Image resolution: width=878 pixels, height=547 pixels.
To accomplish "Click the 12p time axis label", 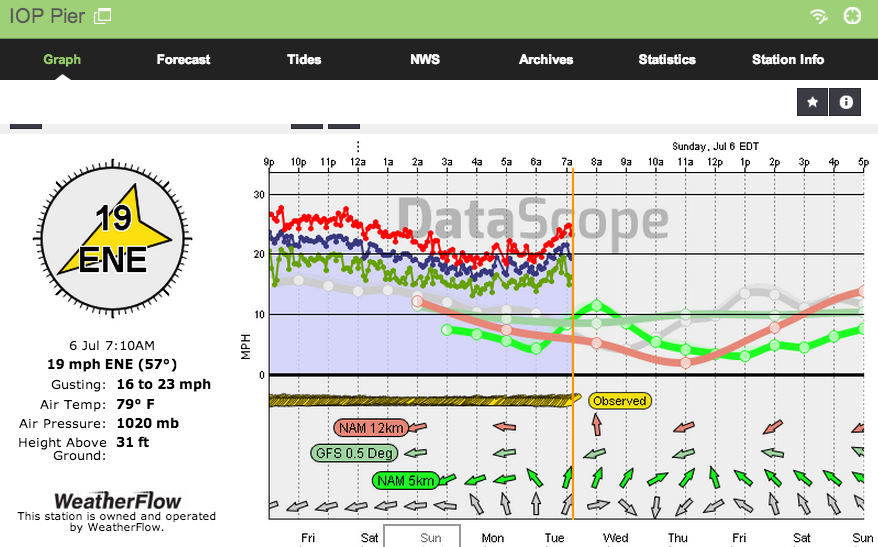I will coord(715,162).
